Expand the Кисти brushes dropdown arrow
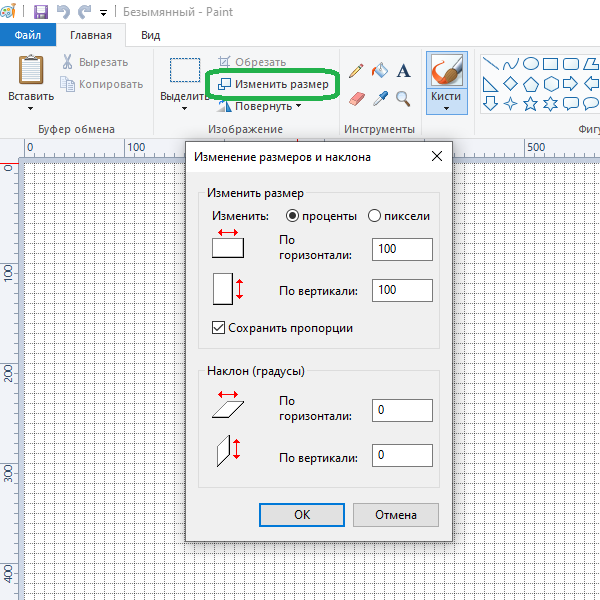Screen dimensions: 600x600 [446, 109]
